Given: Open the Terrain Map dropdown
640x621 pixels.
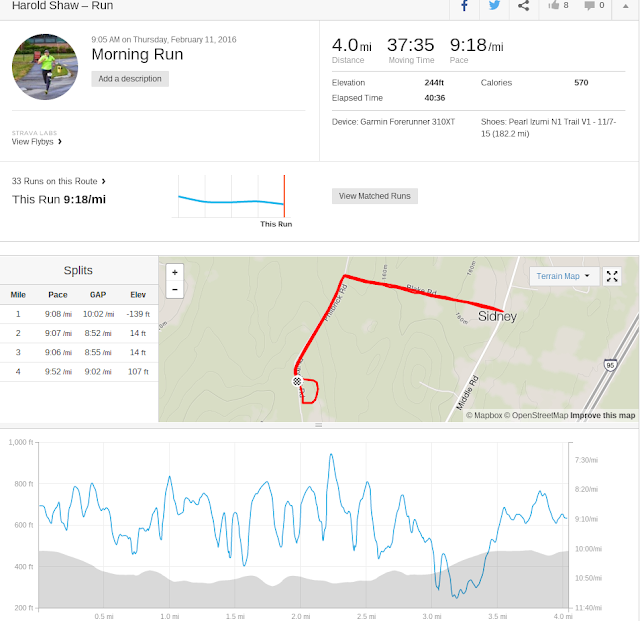Looking at the screenshot, I should point(566,277).
